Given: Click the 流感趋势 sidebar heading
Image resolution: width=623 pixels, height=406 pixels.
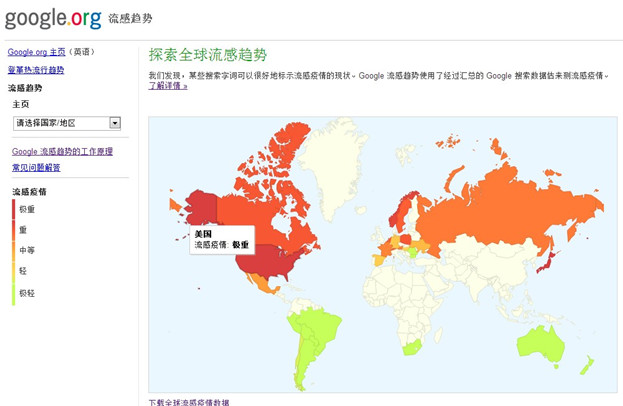Looking at the screenshot, I should click(x=25, y=88).
